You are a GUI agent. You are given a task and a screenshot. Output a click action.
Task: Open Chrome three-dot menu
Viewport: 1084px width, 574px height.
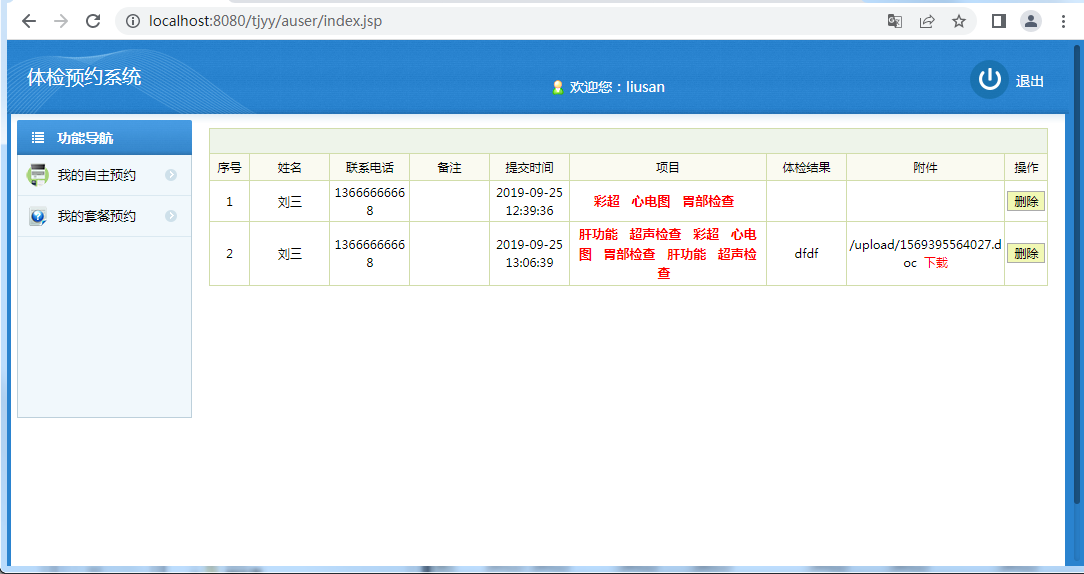(1063, 21)
